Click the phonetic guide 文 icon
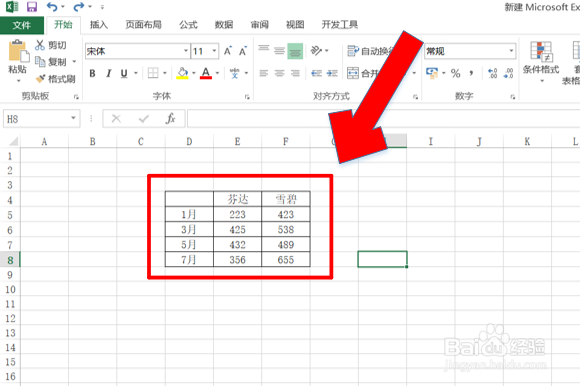This screenshot has height=386, width=580. pos(234,73)
